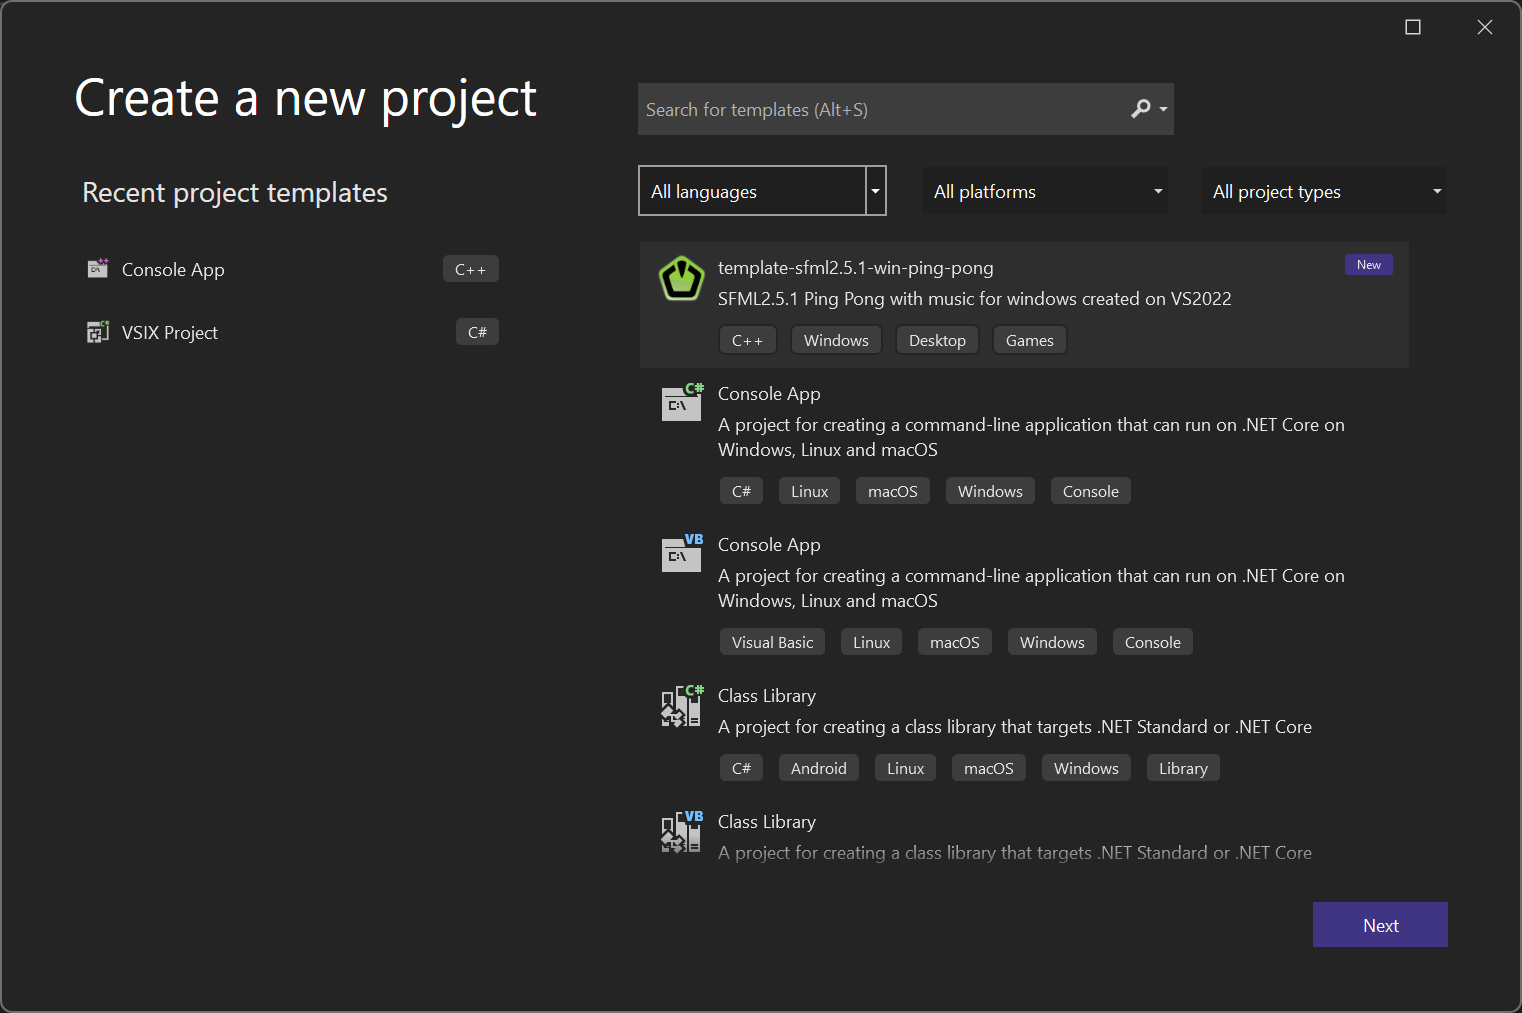Click the Library tag on C# Class Library

tap(1183, 768)
